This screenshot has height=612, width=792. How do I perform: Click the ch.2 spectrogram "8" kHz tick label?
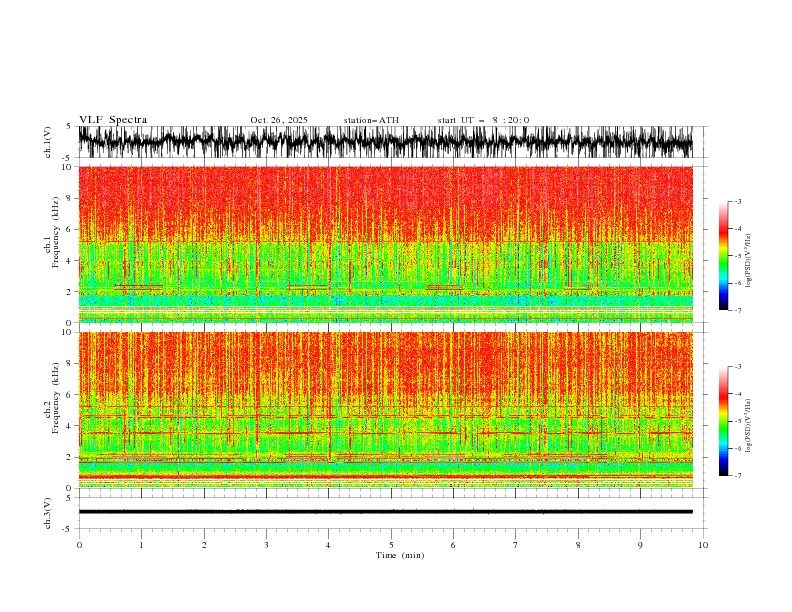(70, 364)
